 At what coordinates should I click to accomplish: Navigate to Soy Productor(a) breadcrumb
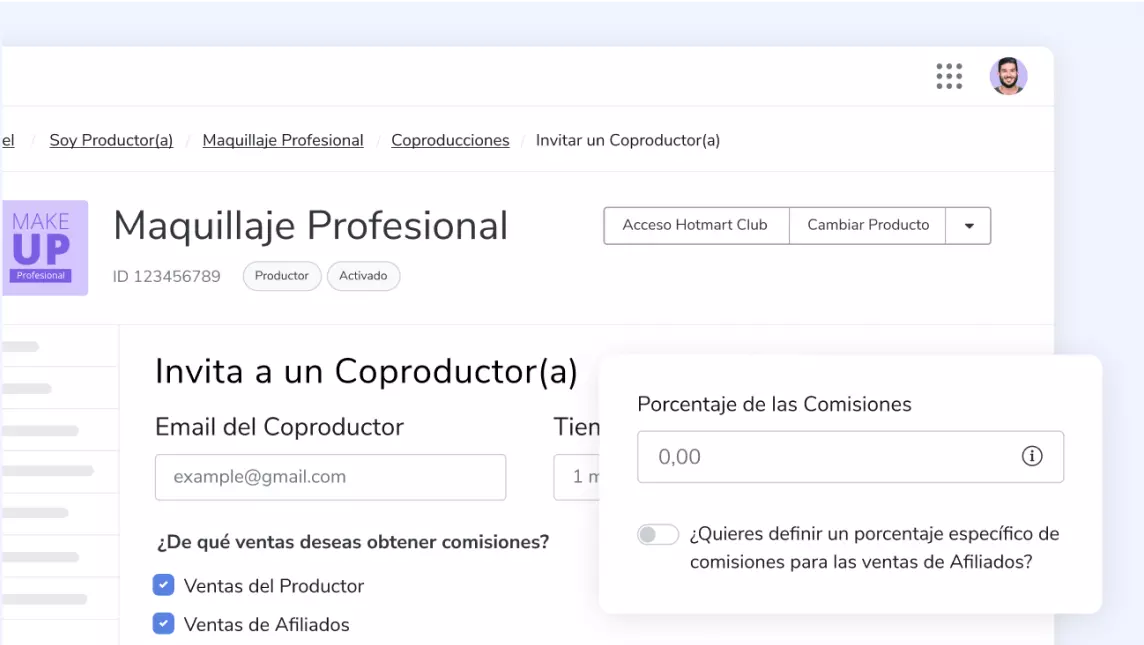tap(110, 140)
